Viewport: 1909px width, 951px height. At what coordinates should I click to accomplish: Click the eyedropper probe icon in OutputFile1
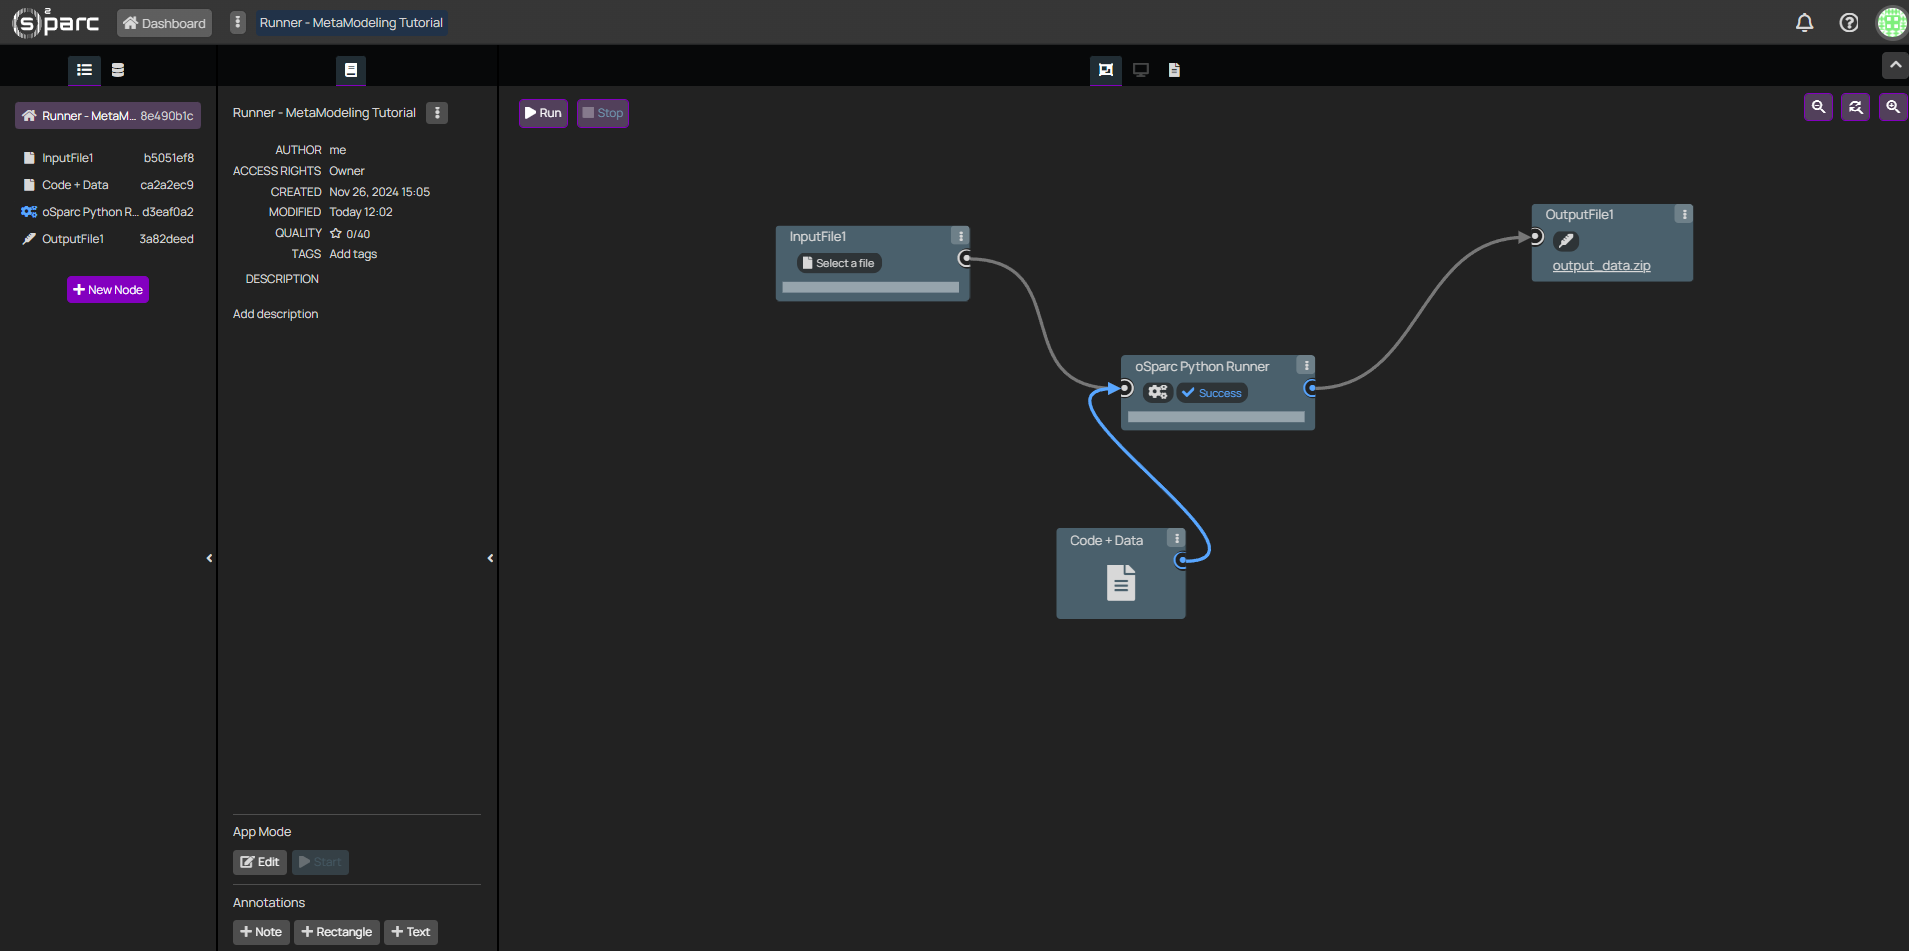point(1566,241)
